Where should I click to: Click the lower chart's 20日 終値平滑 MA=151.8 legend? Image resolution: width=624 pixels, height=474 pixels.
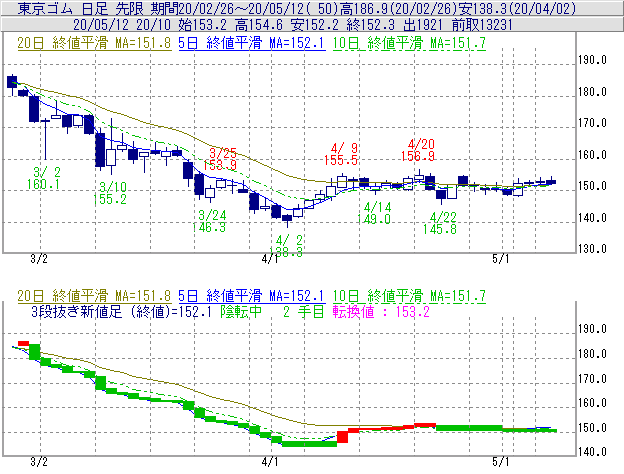click(94, 296)
